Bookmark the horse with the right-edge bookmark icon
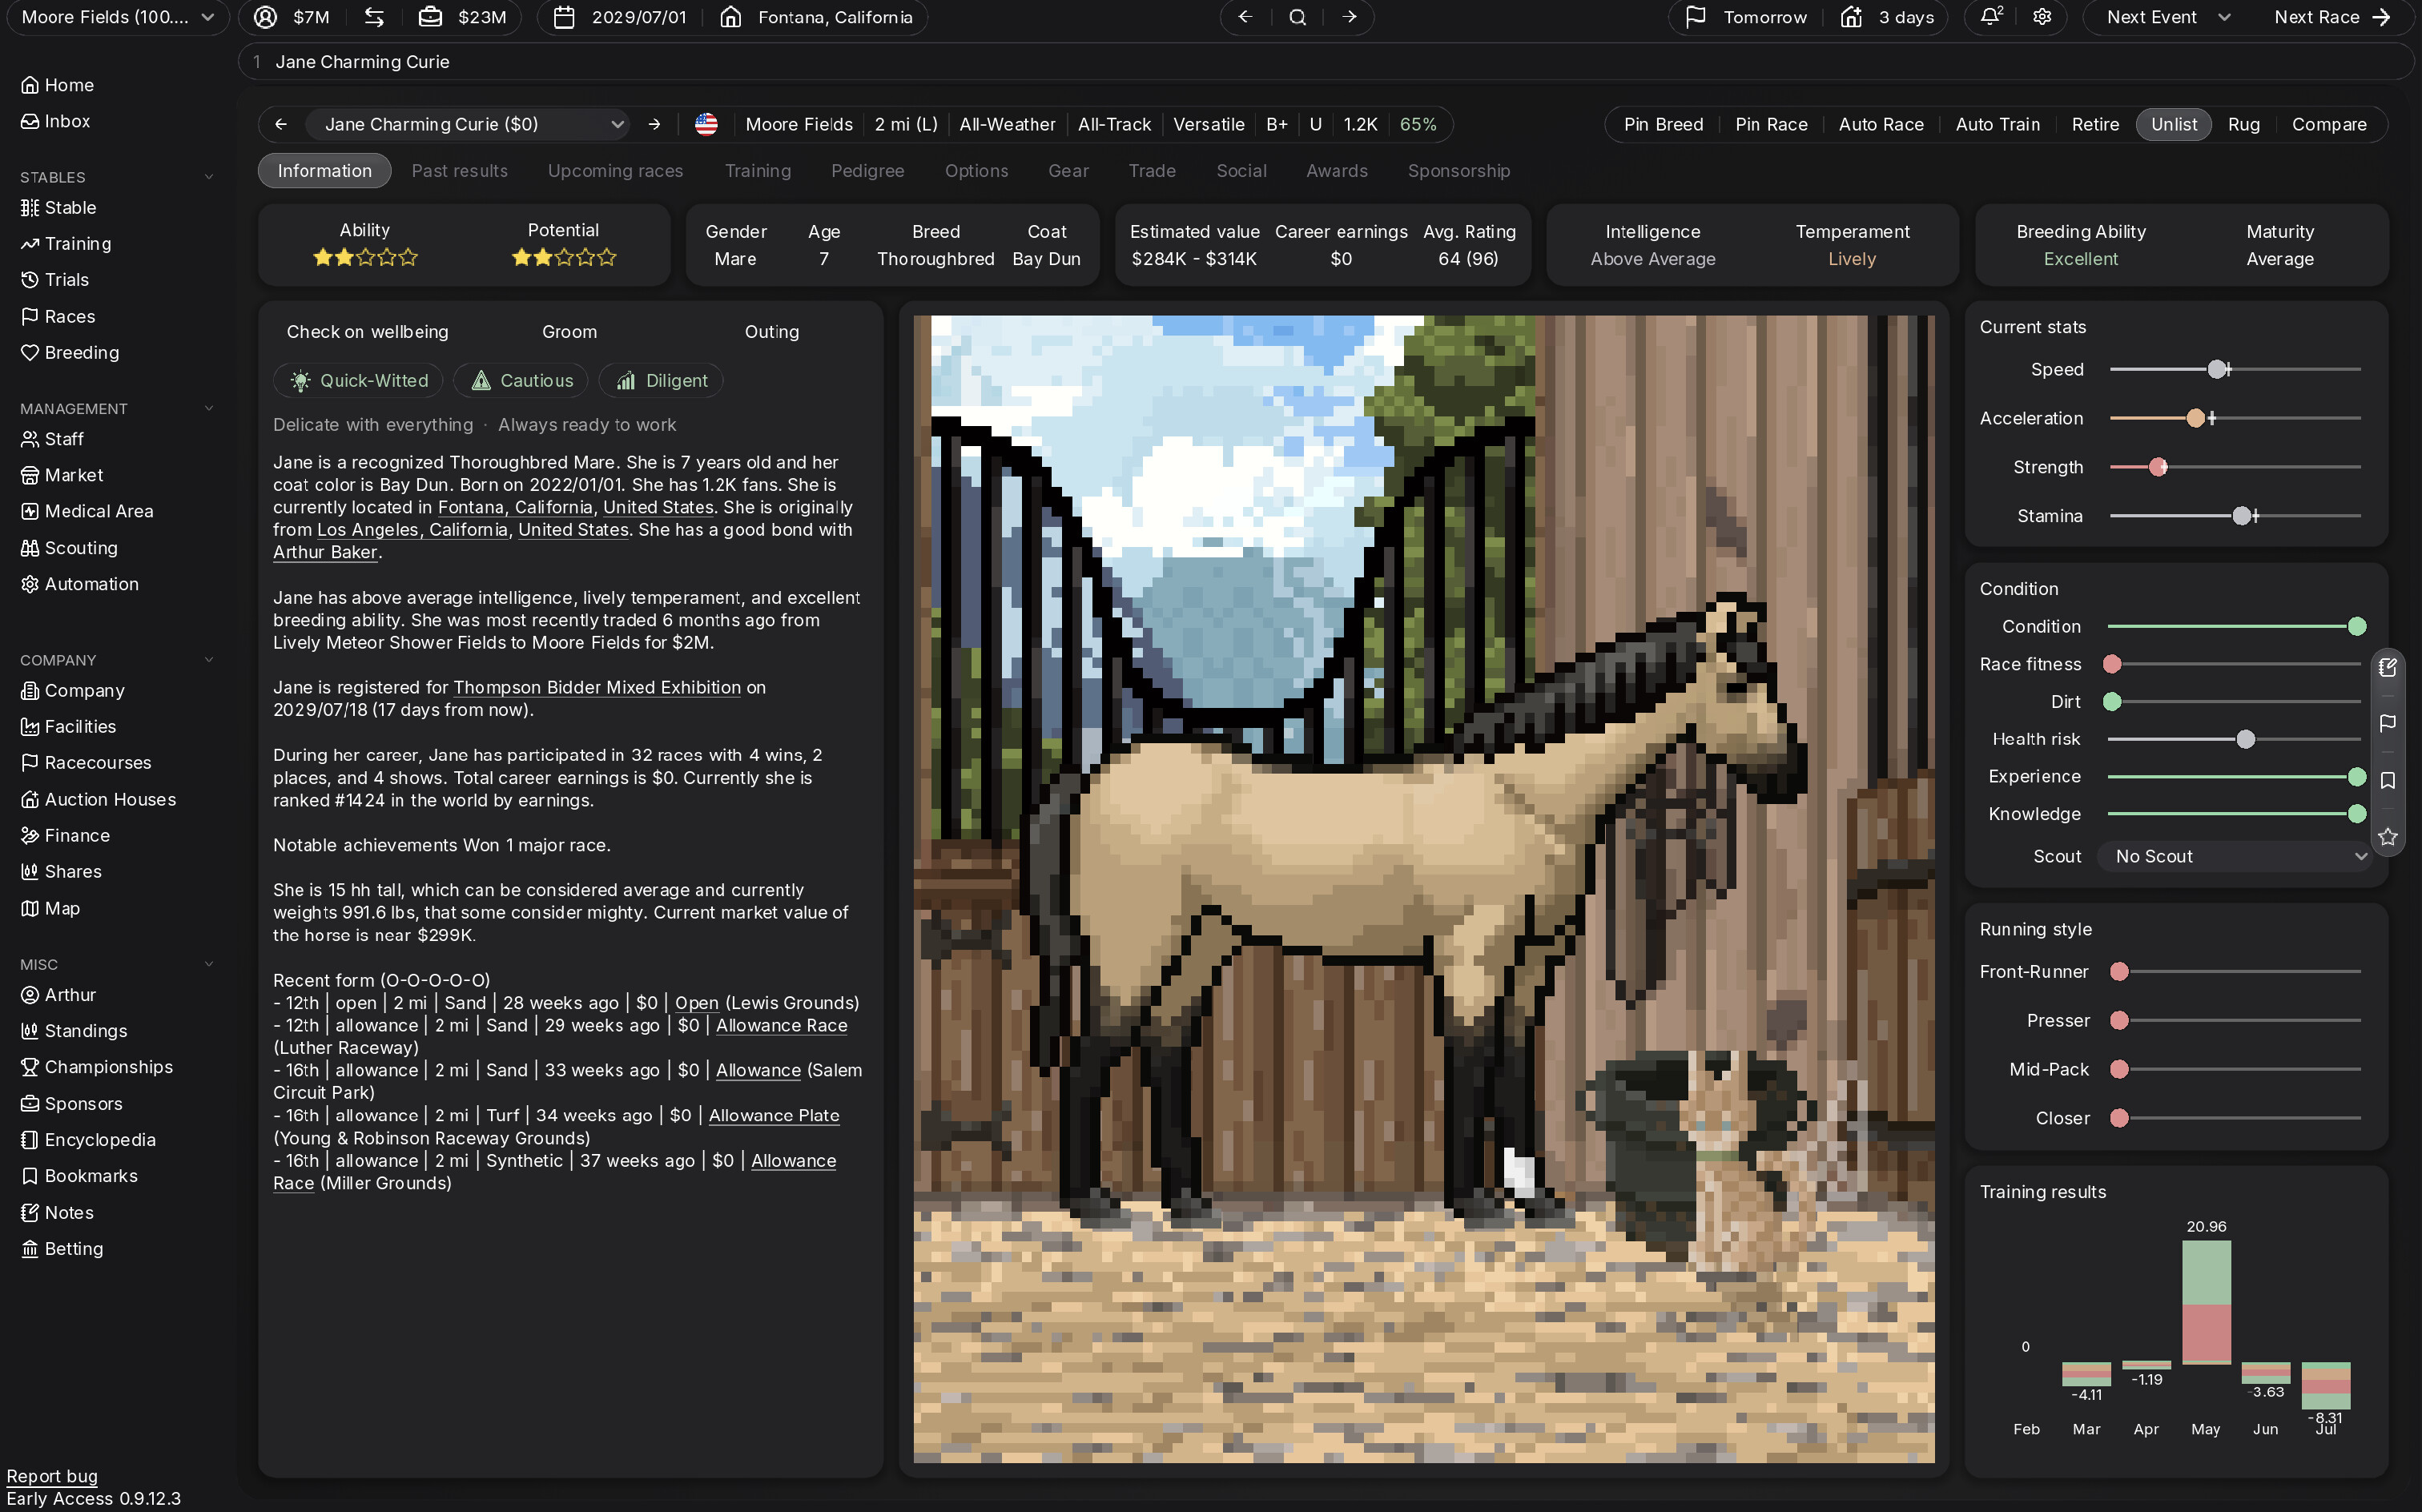 pyautogui.click(x=2388, y=780)
